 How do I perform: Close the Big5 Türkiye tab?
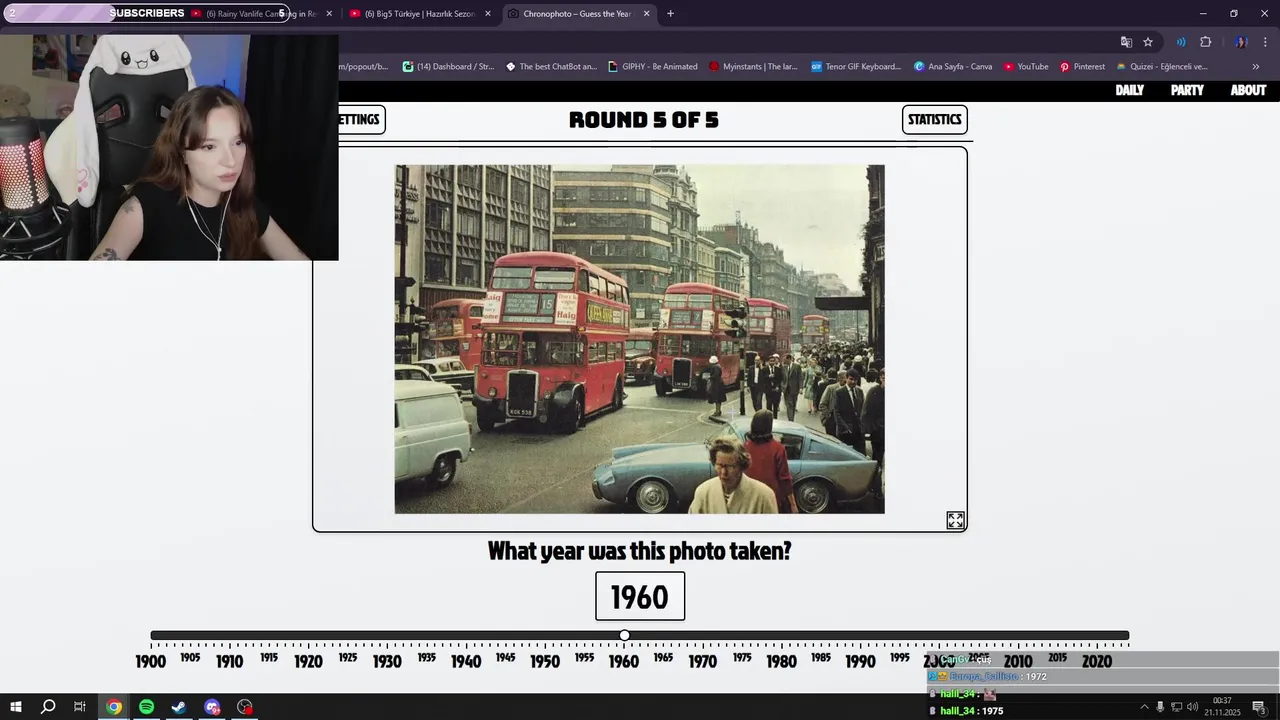[x=488, y=14]
